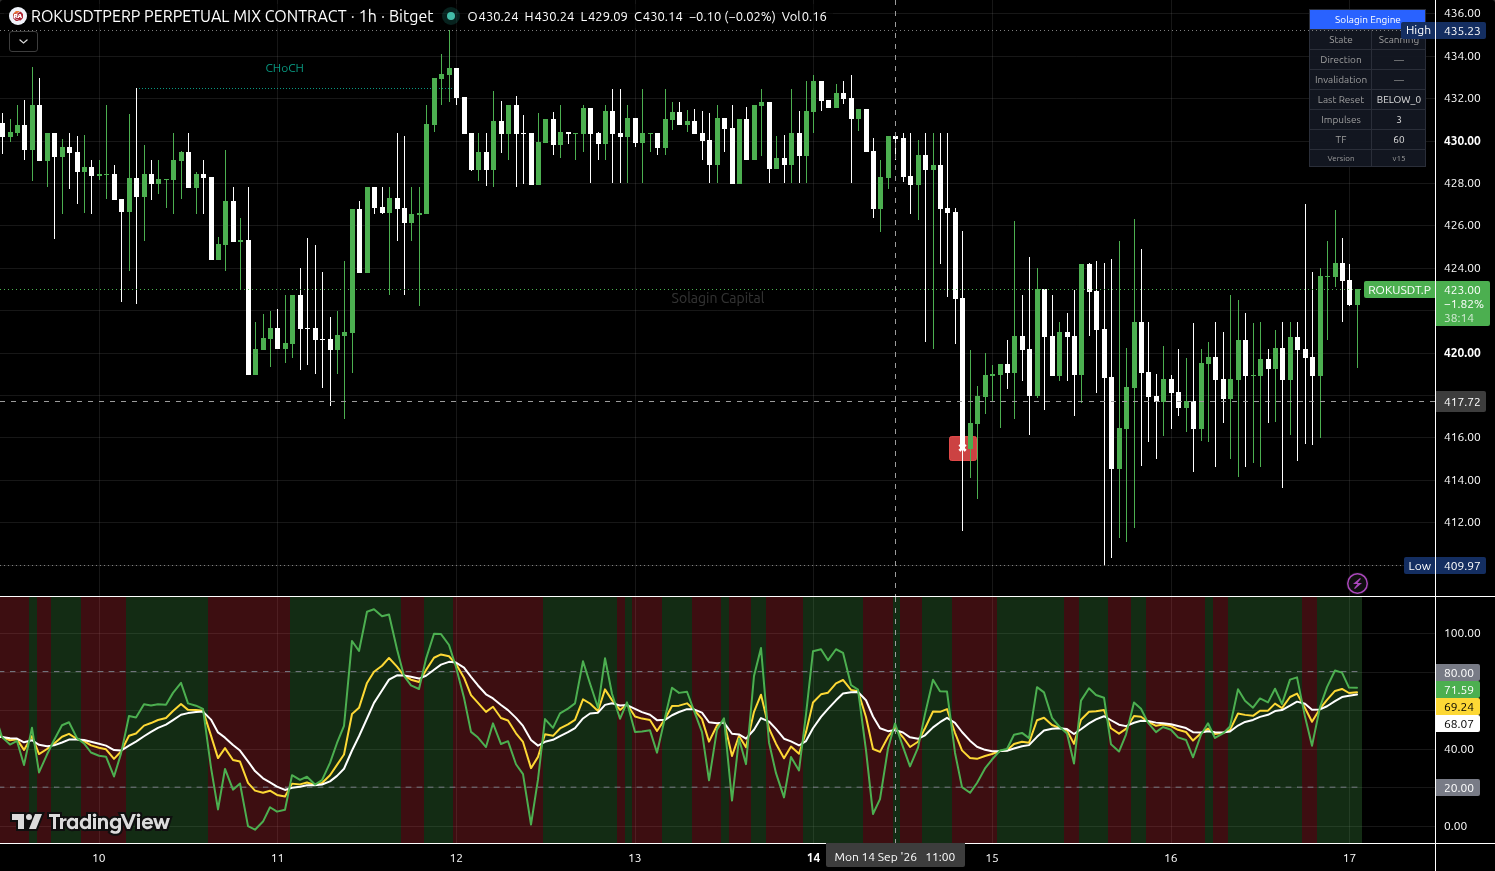Click the bold 430.00 price scale label

[x=1461, y=141]
